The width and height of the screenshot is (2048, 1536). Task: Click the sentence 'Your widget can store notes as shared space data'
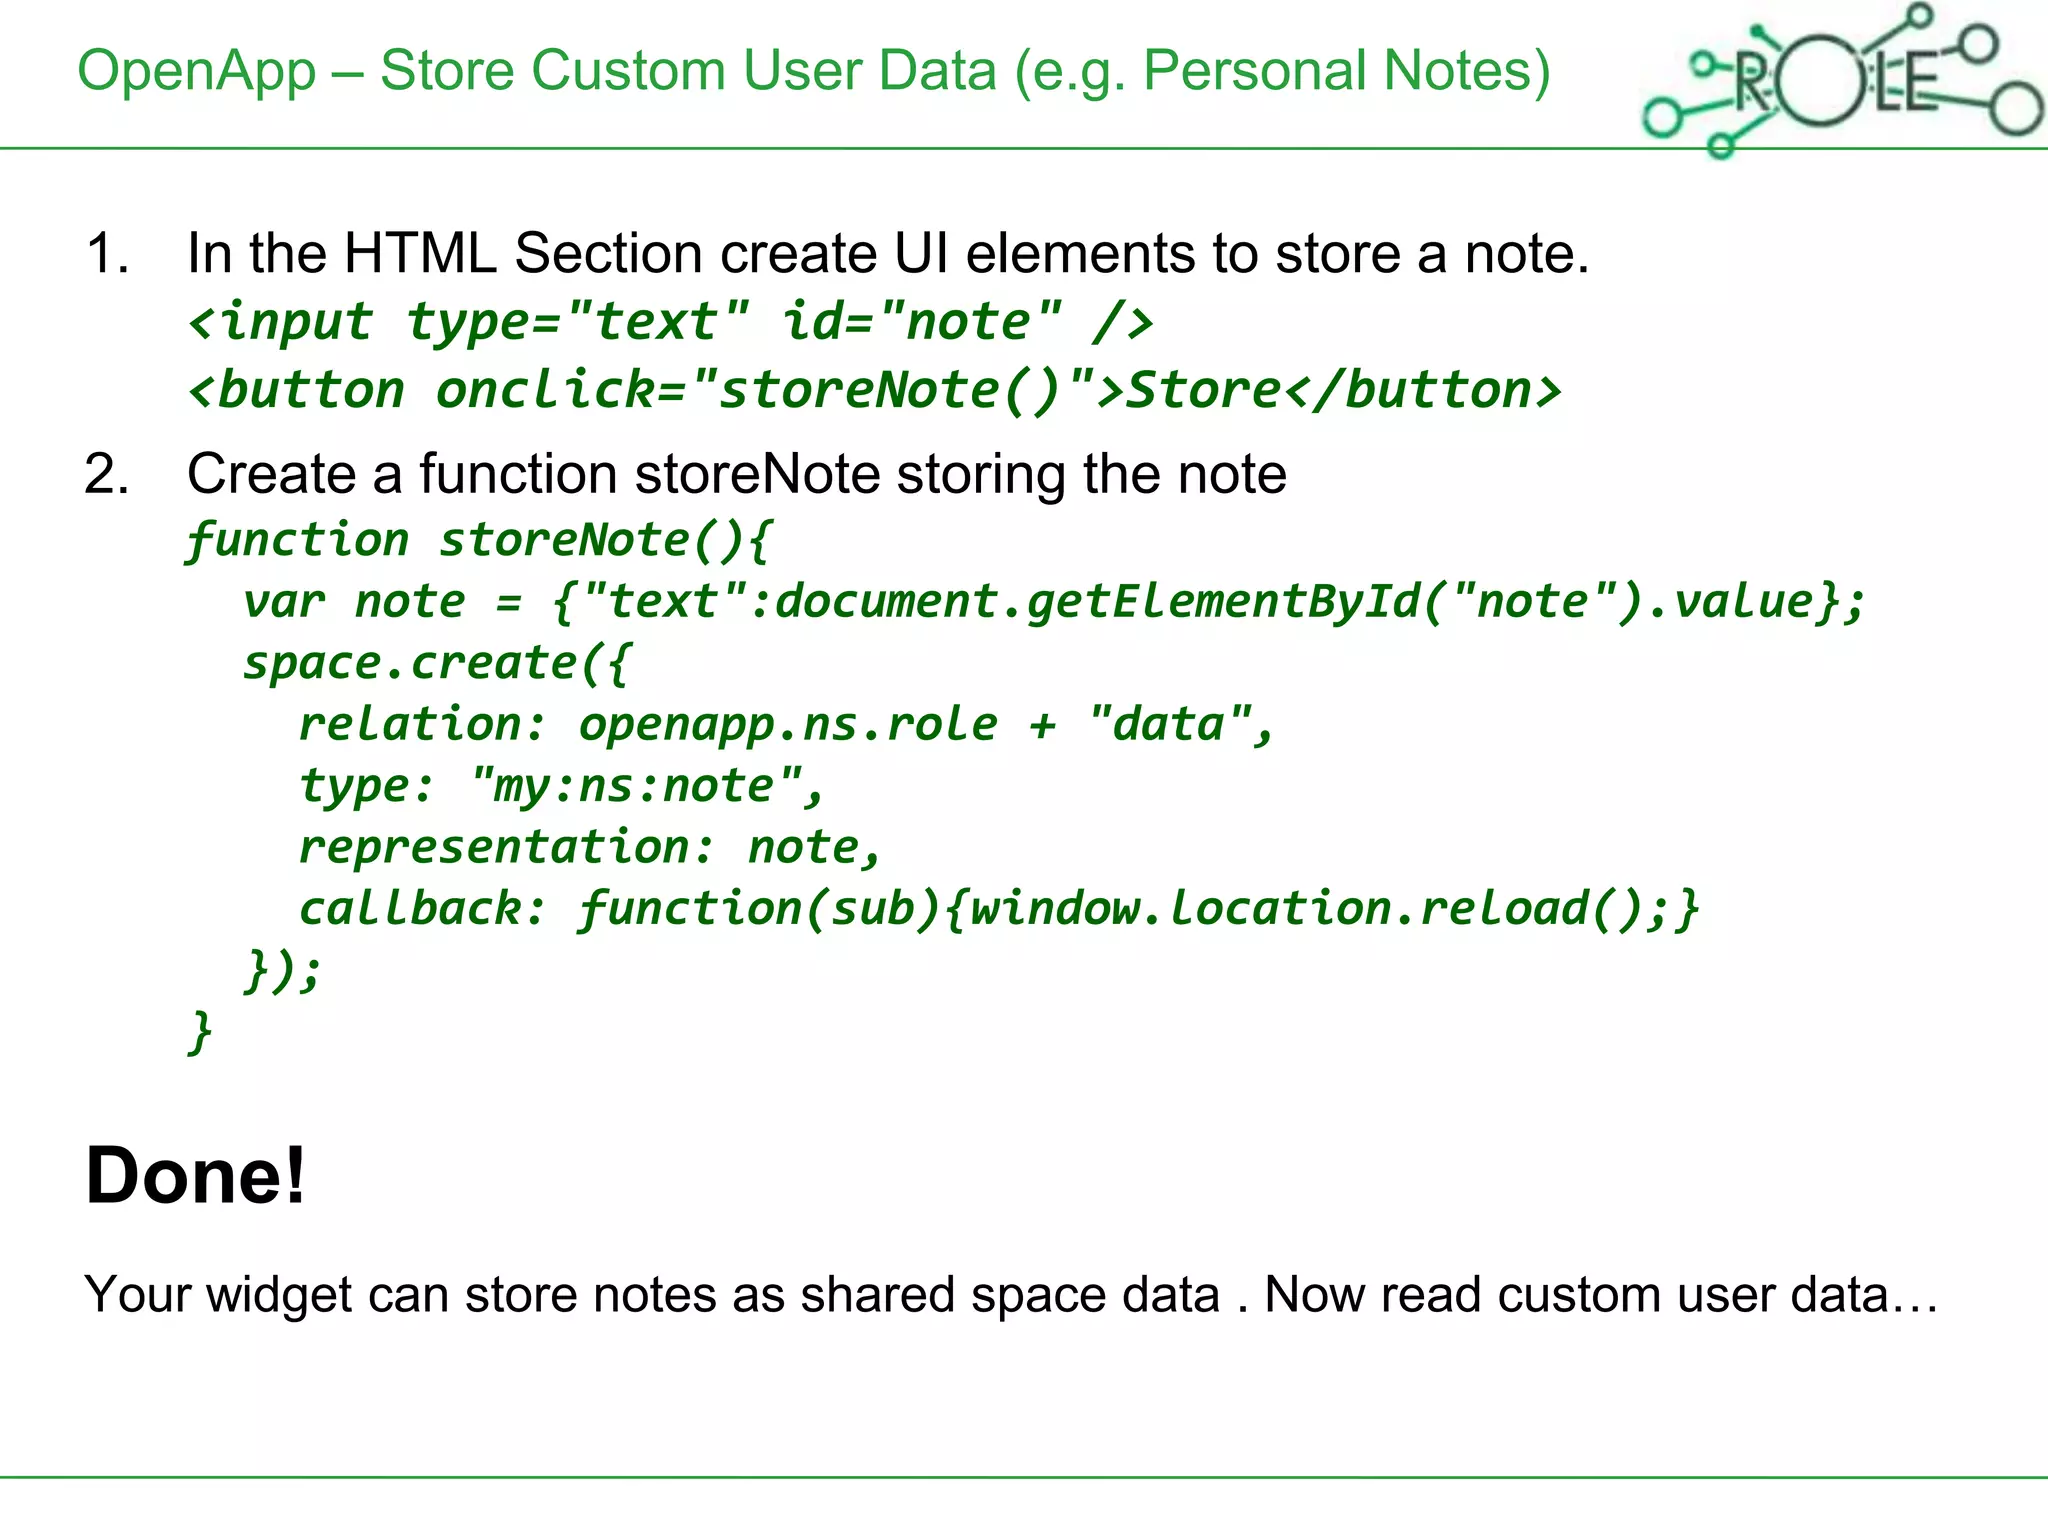tap(652, 1295)
